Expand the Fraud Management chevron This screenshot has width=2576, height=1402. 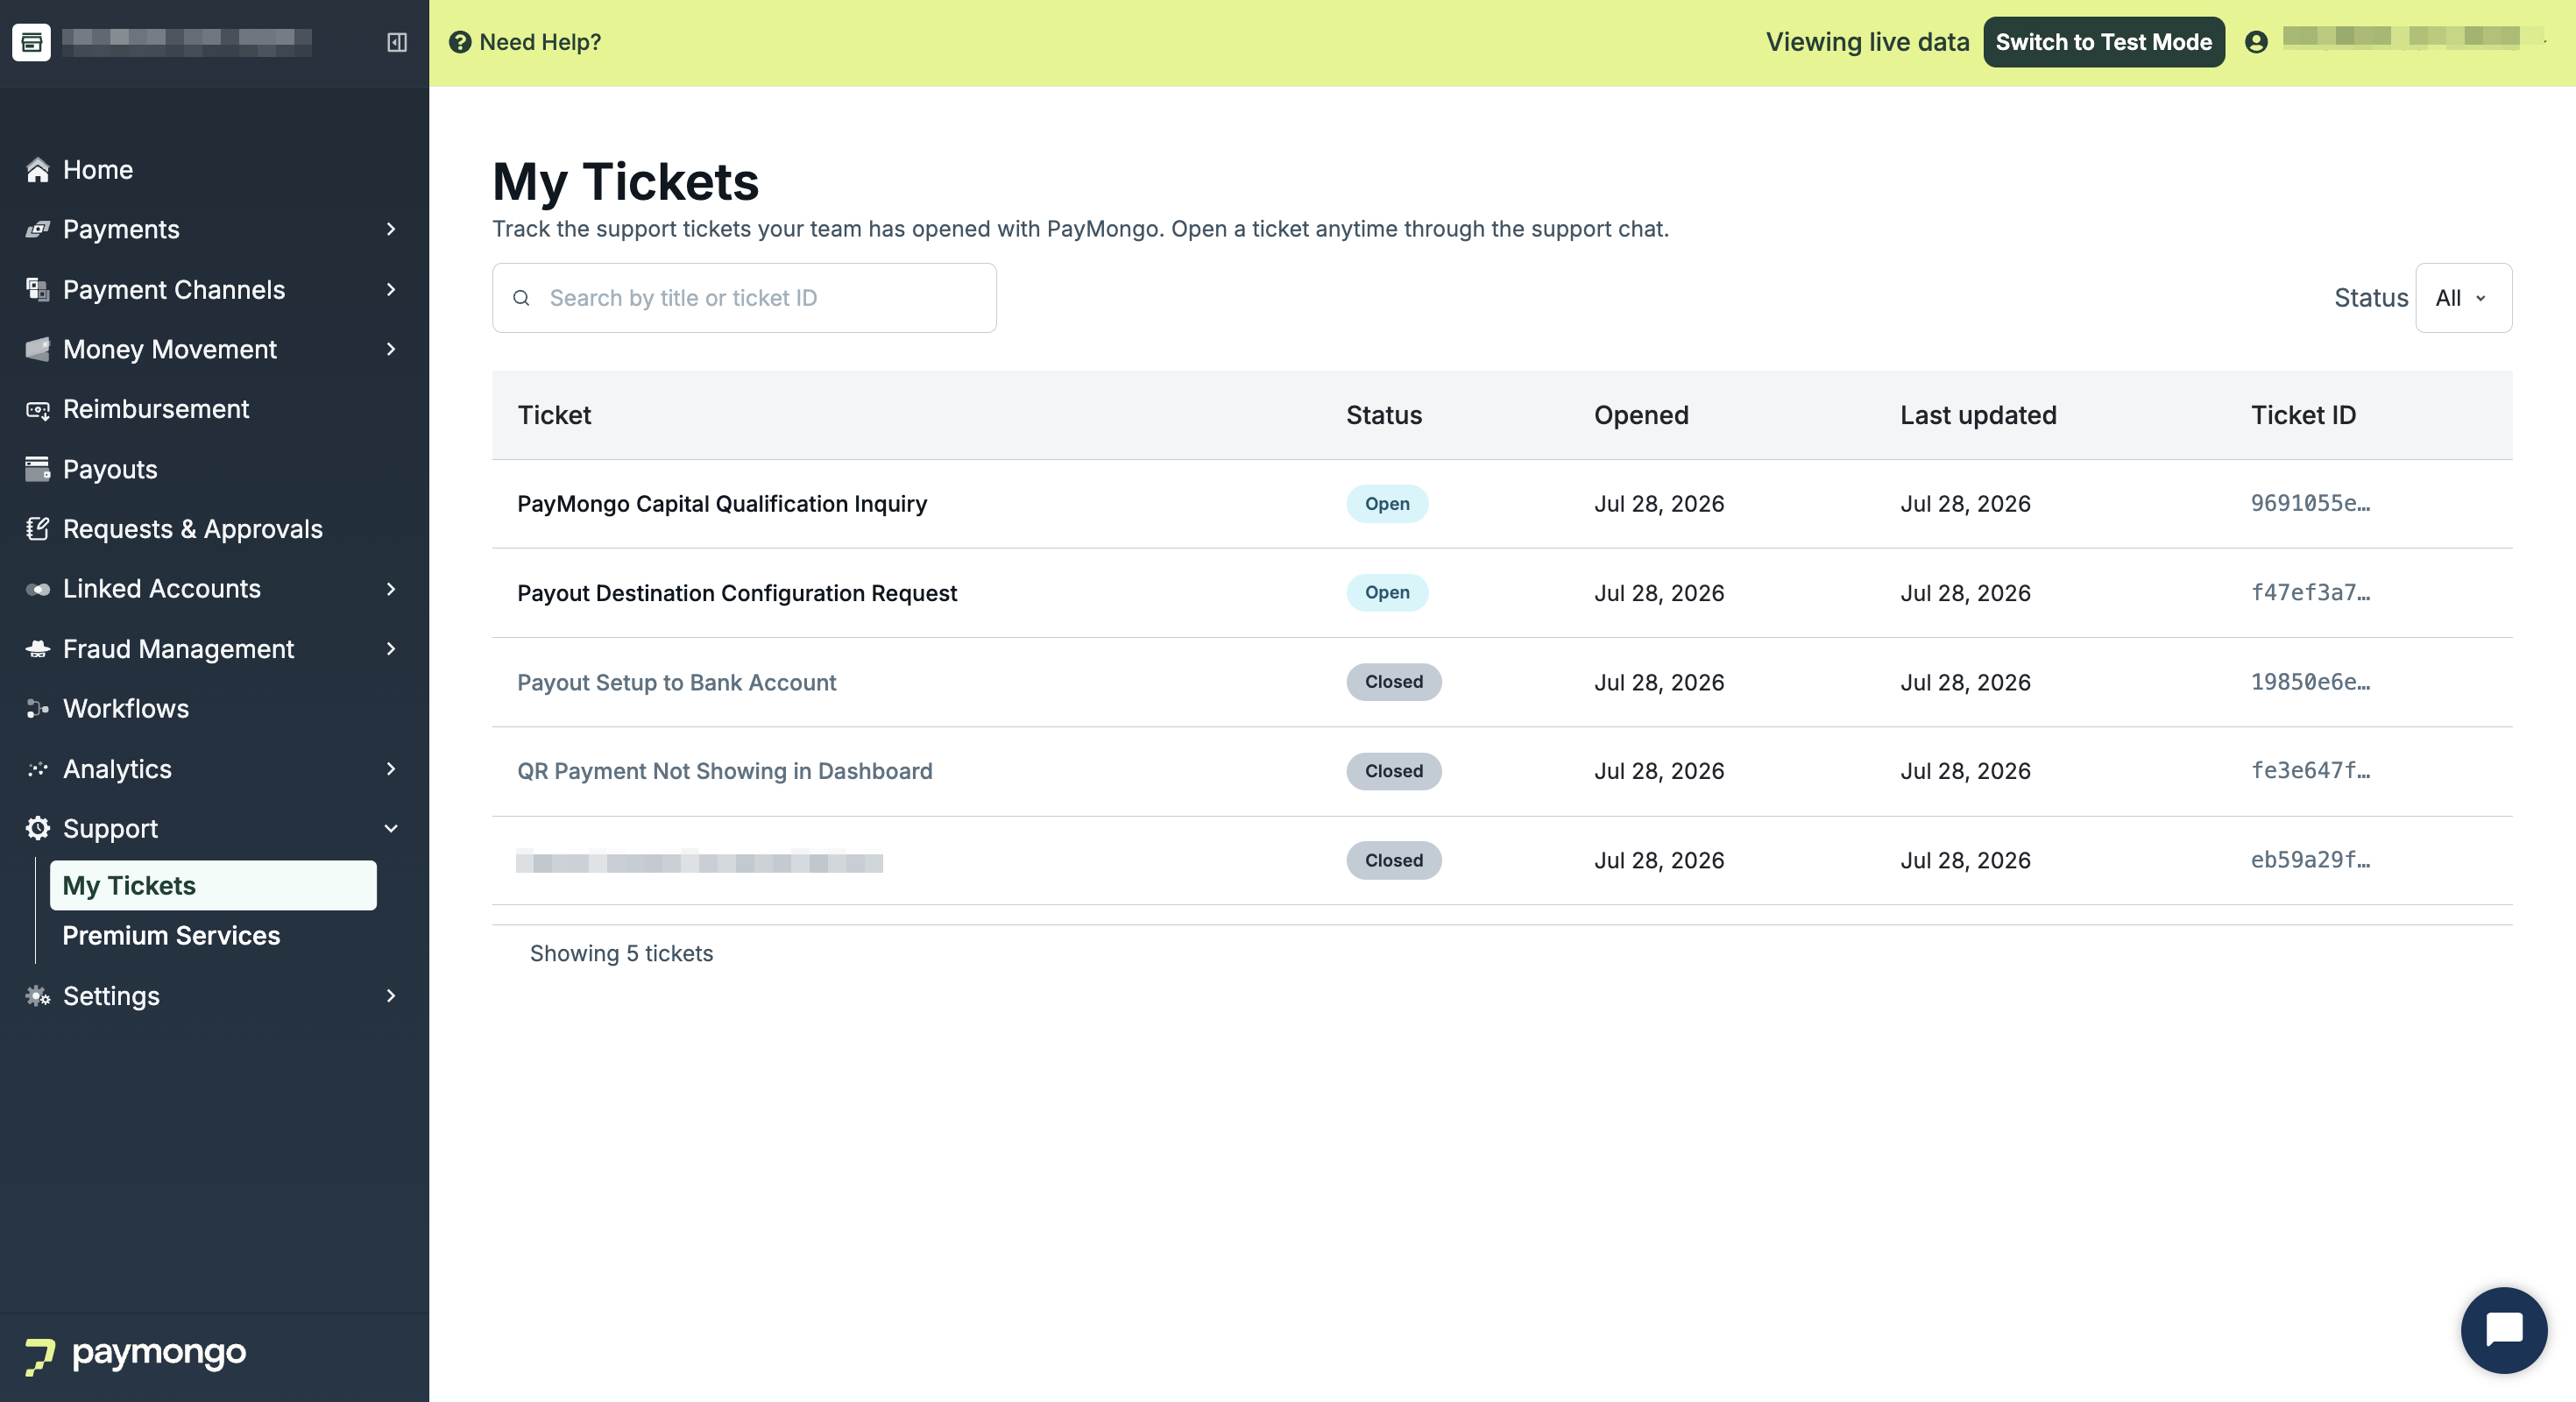391,649
